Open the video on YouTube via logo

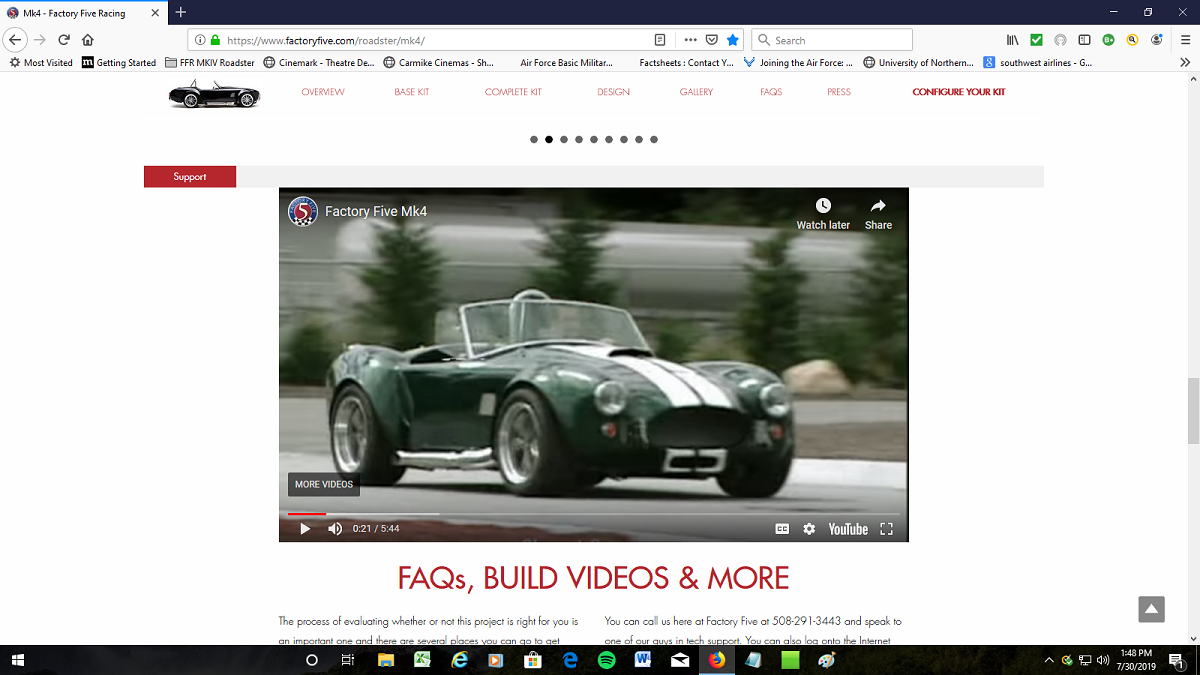pyautogui.click(x=848, y=529)
